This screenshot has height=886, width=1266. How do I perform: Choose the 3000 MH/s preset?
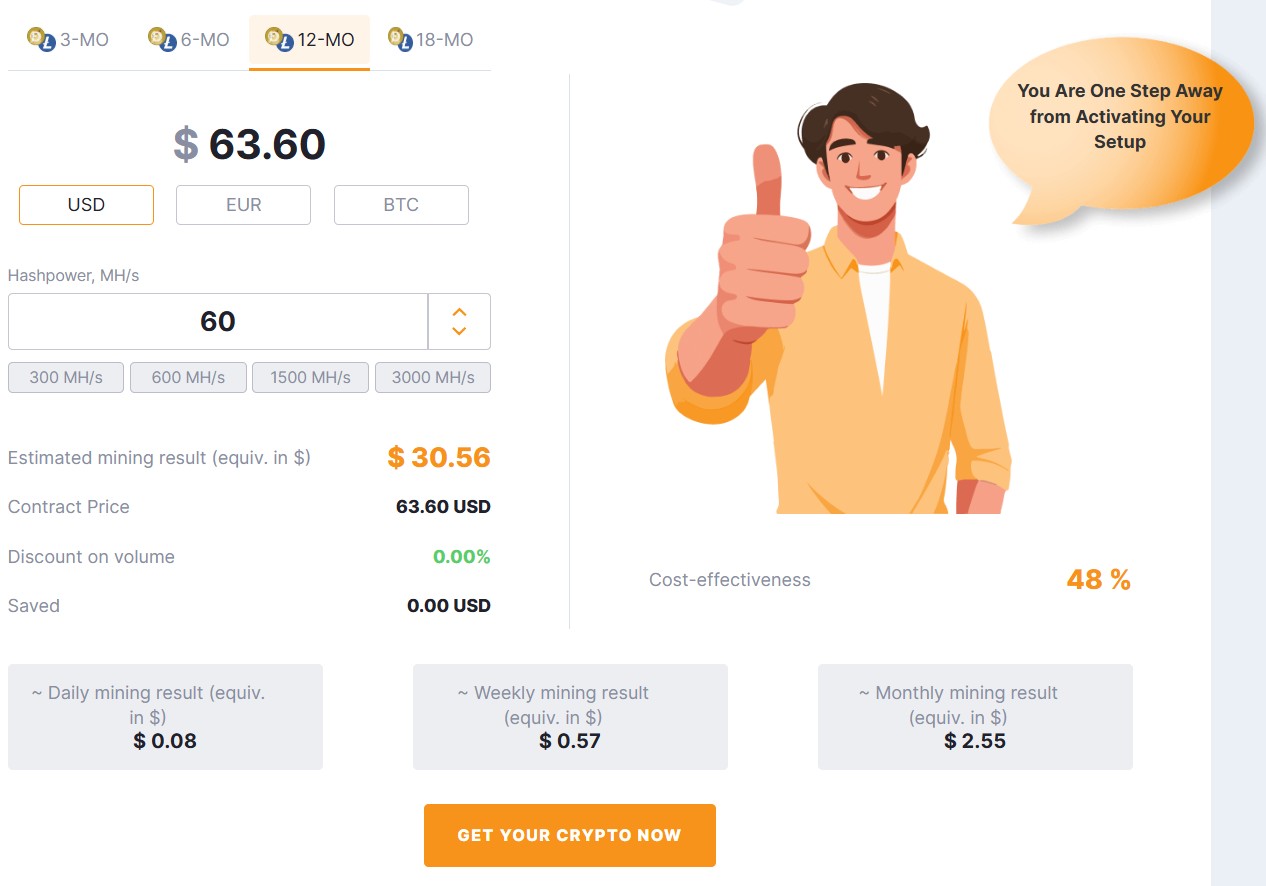pos(433,378)
